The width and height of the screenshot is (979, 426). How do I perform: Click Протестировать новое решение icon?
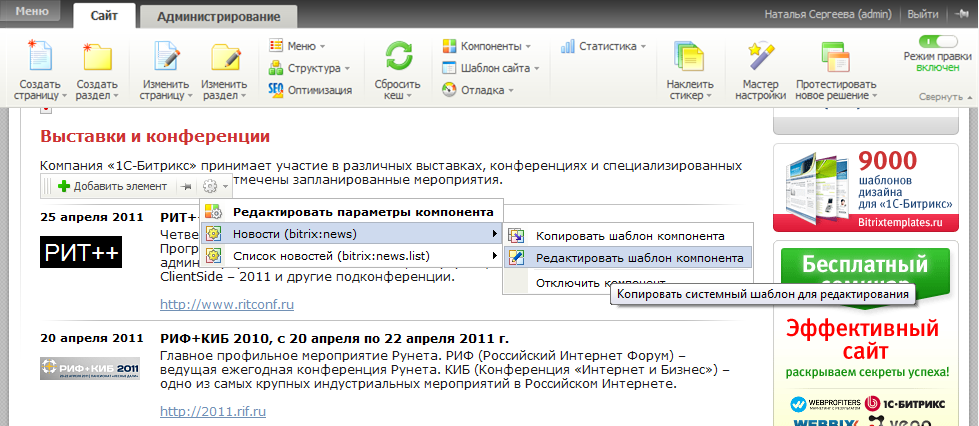coord(835,57)
